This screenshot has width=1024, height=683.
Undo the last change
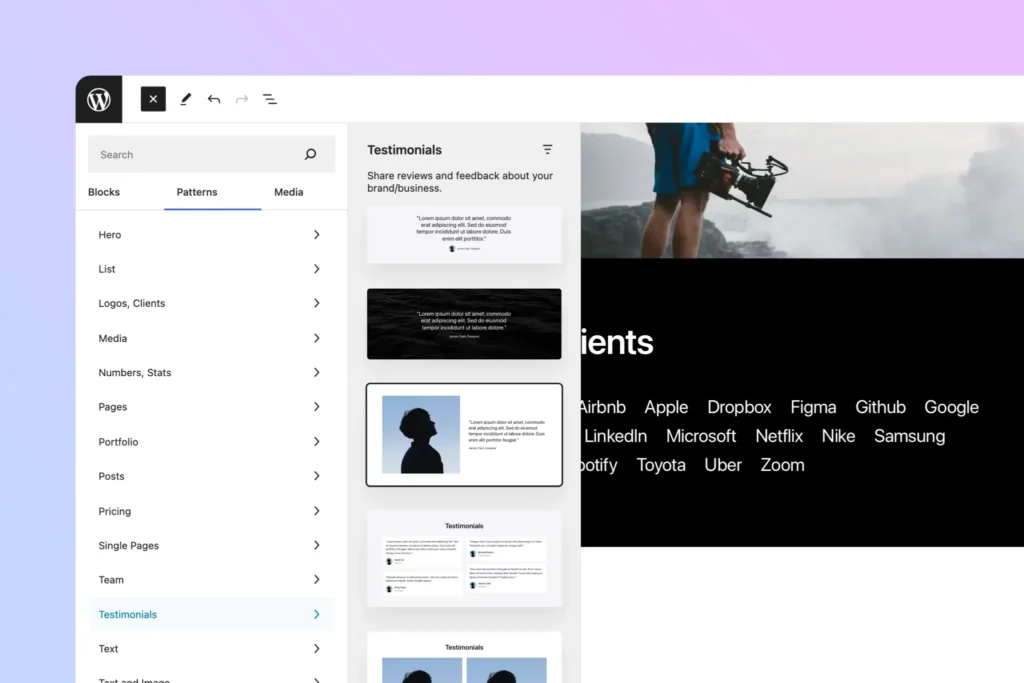click(214, 99)
